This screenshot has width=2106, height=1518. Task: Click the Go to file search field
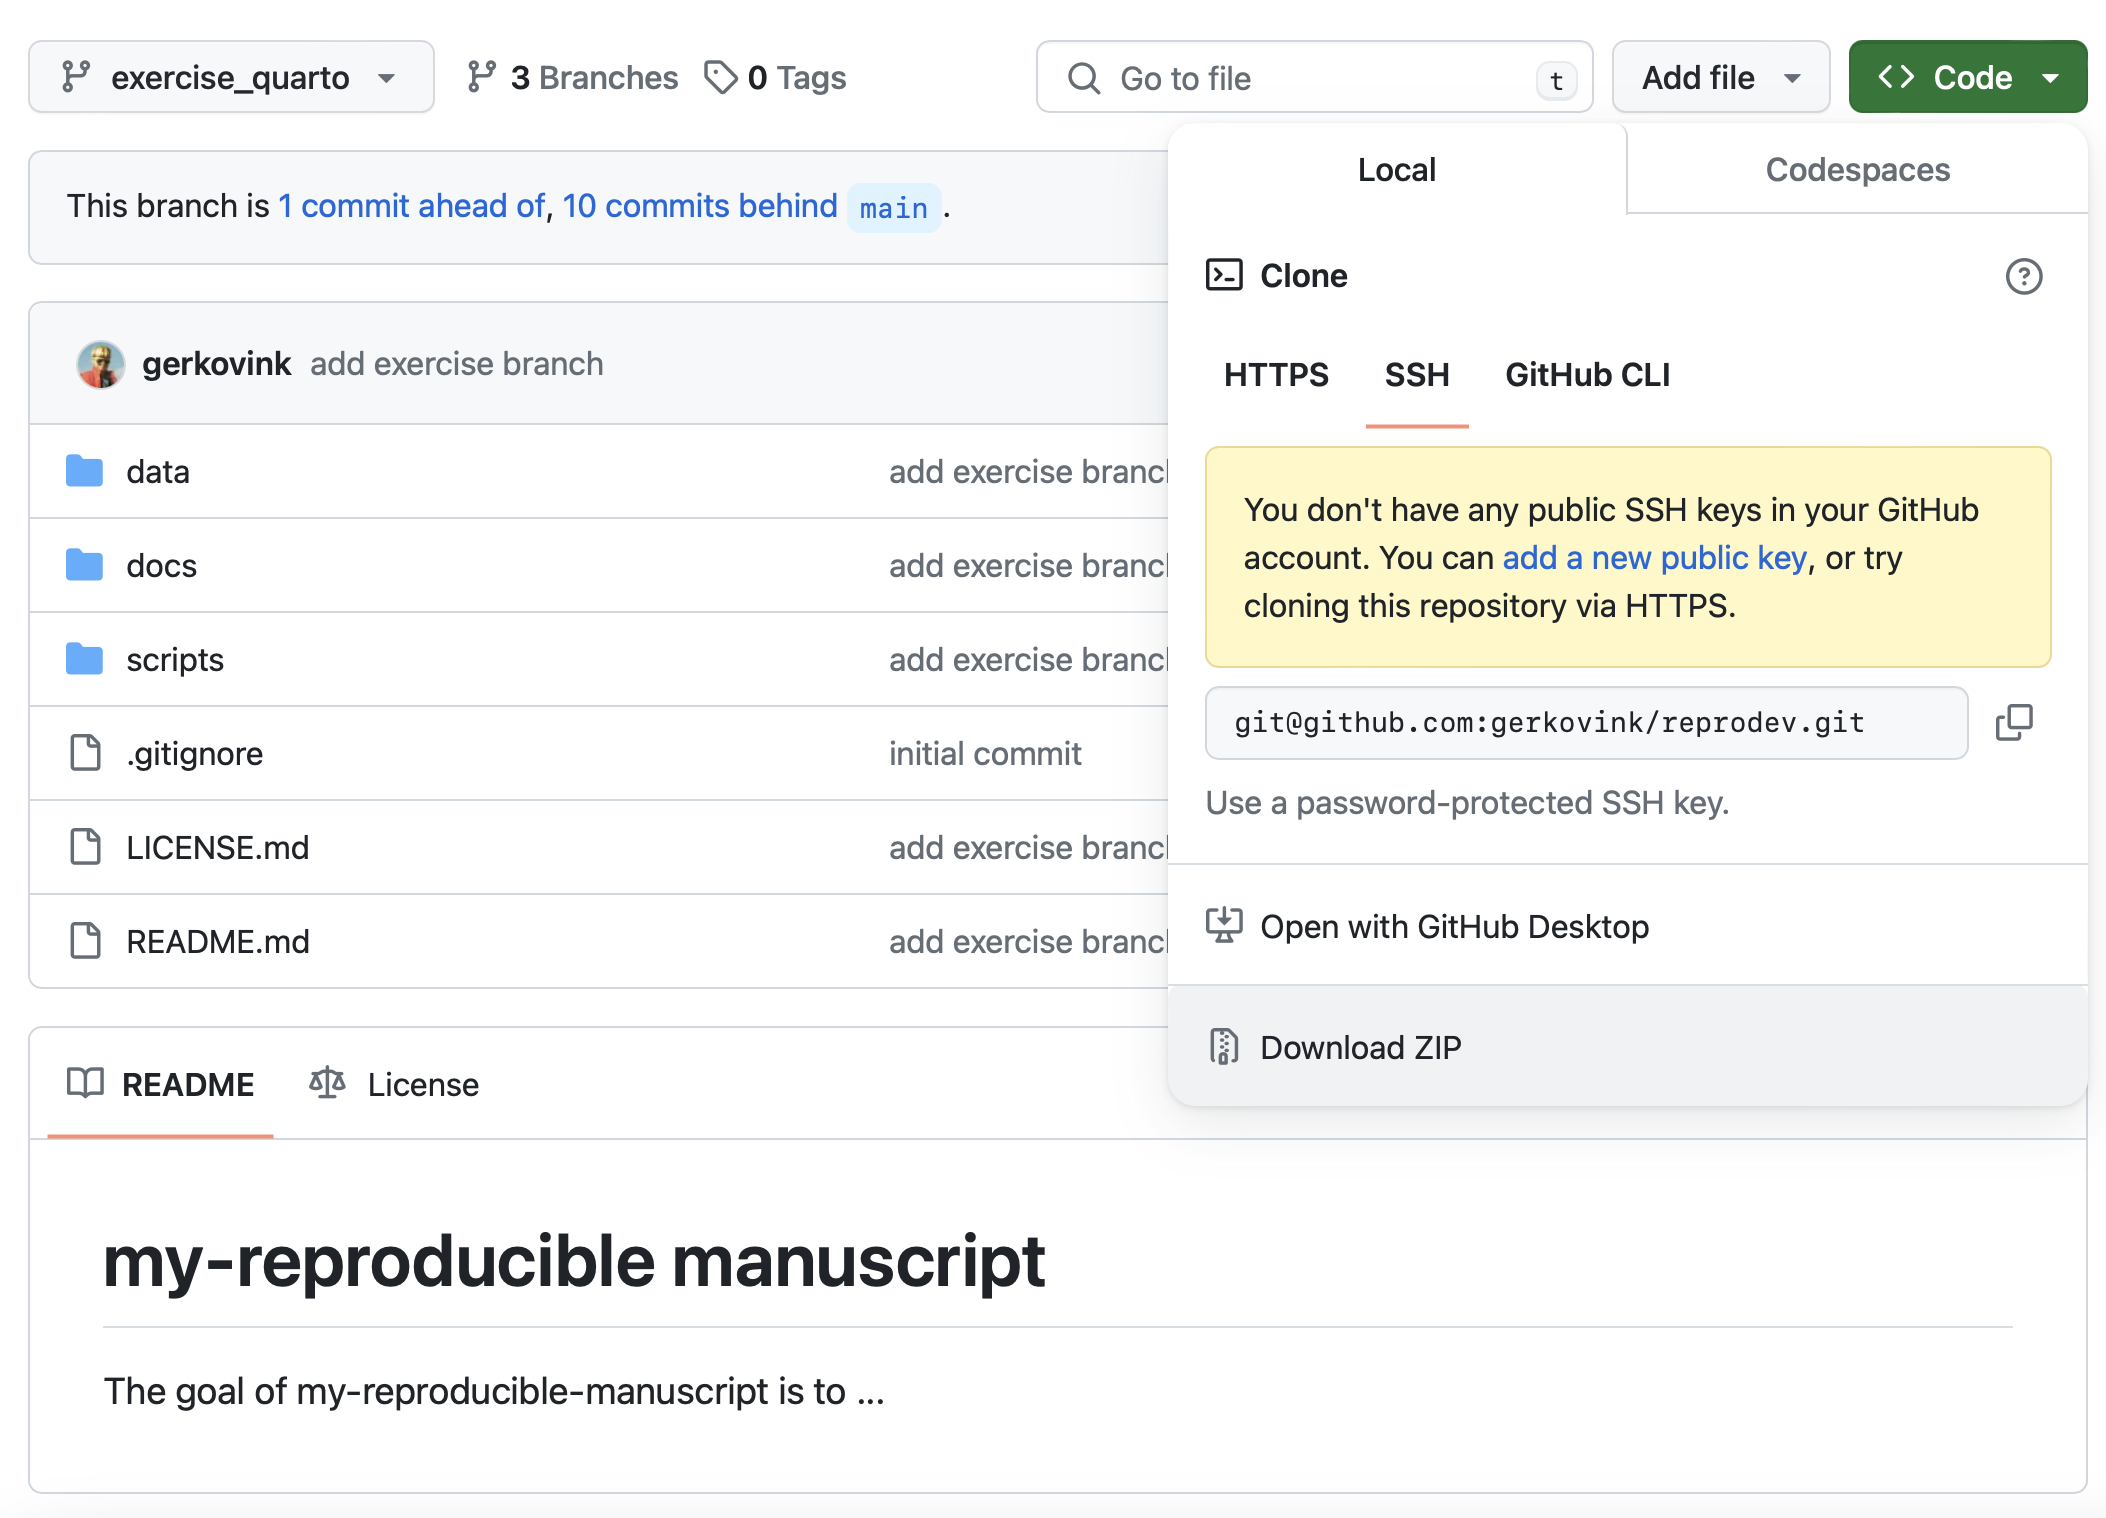(x=1314, y=77)
